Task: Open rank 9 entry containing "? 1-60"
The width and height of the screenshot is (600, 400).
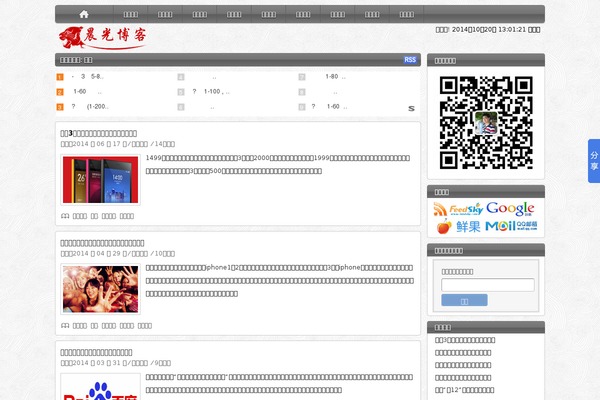Action: (329, 106)
